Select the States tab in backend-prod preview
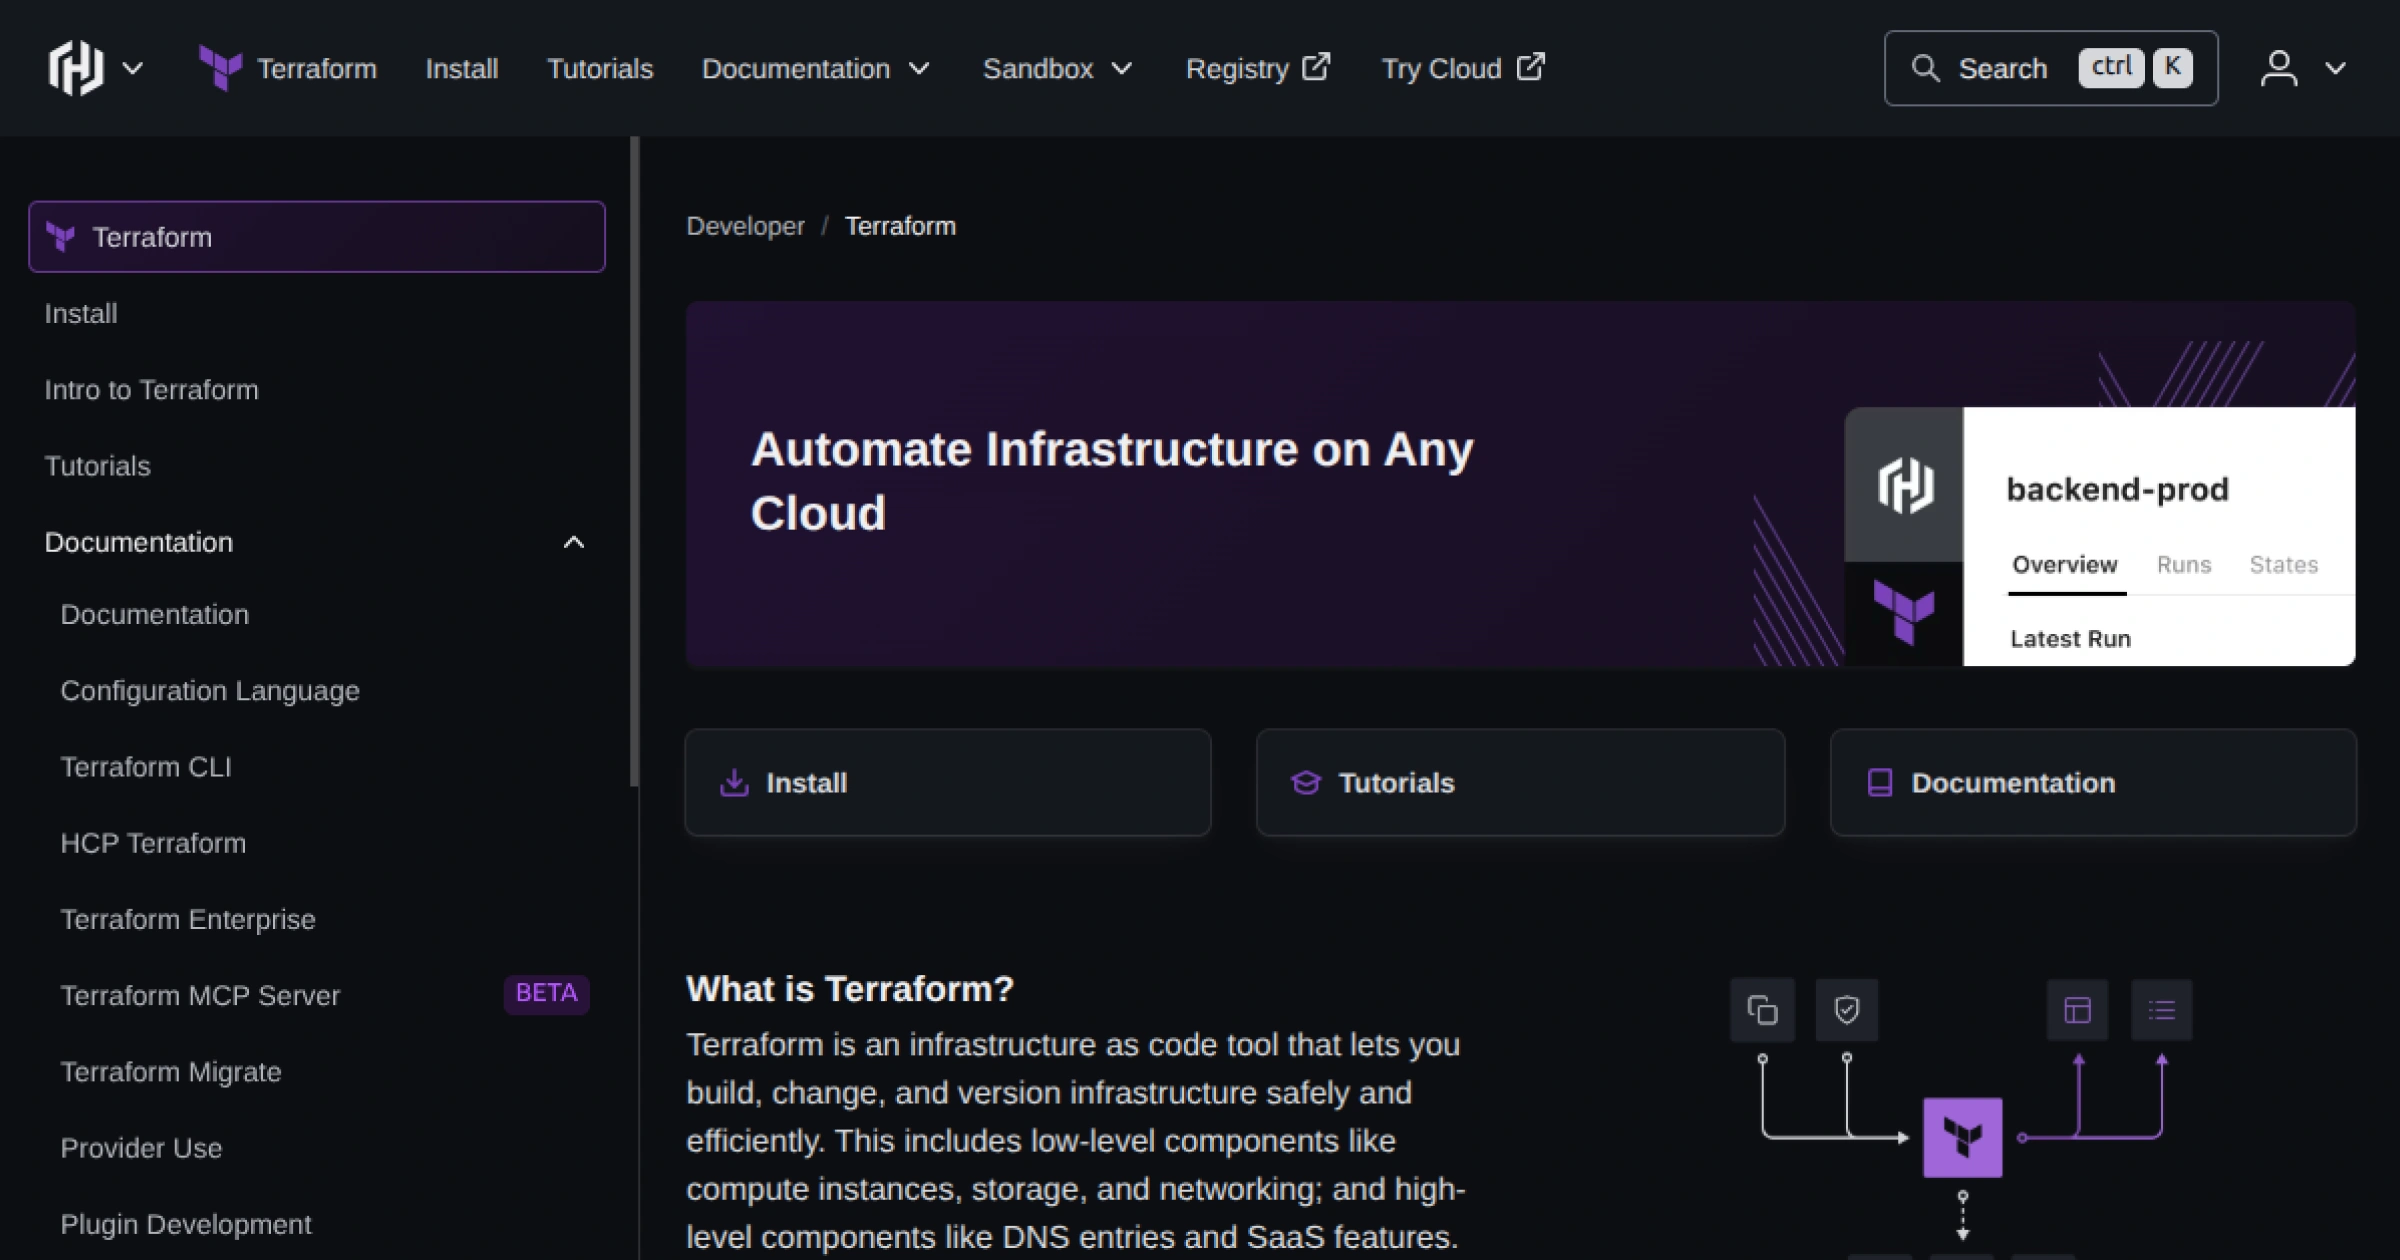This screenshot has height=1260, width=2400. click(x=2283, y=565)
